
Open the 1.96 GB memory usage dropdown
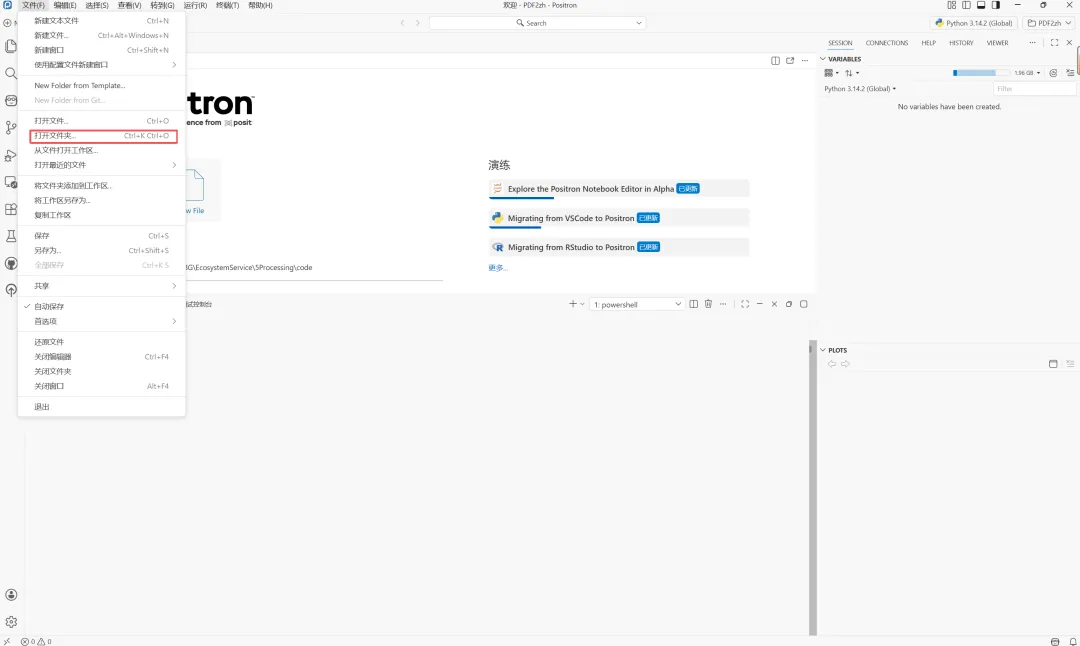click(x=1027, y=73)
